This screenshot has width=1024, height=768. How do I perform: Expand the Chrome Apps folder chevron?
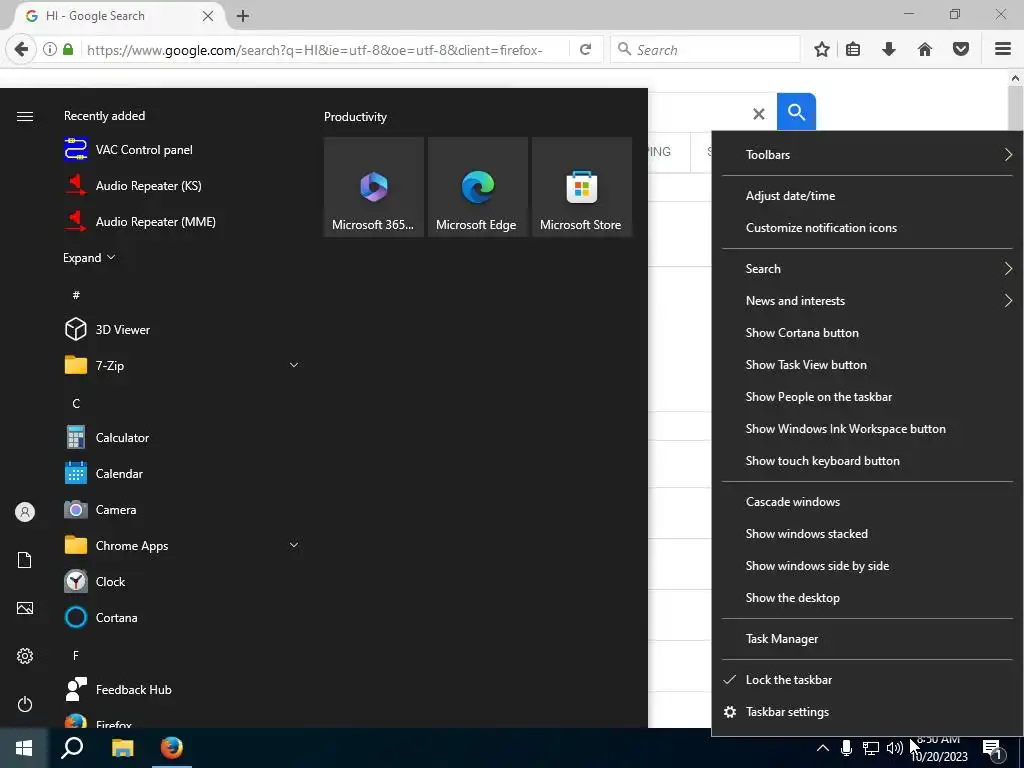(294, 545)
